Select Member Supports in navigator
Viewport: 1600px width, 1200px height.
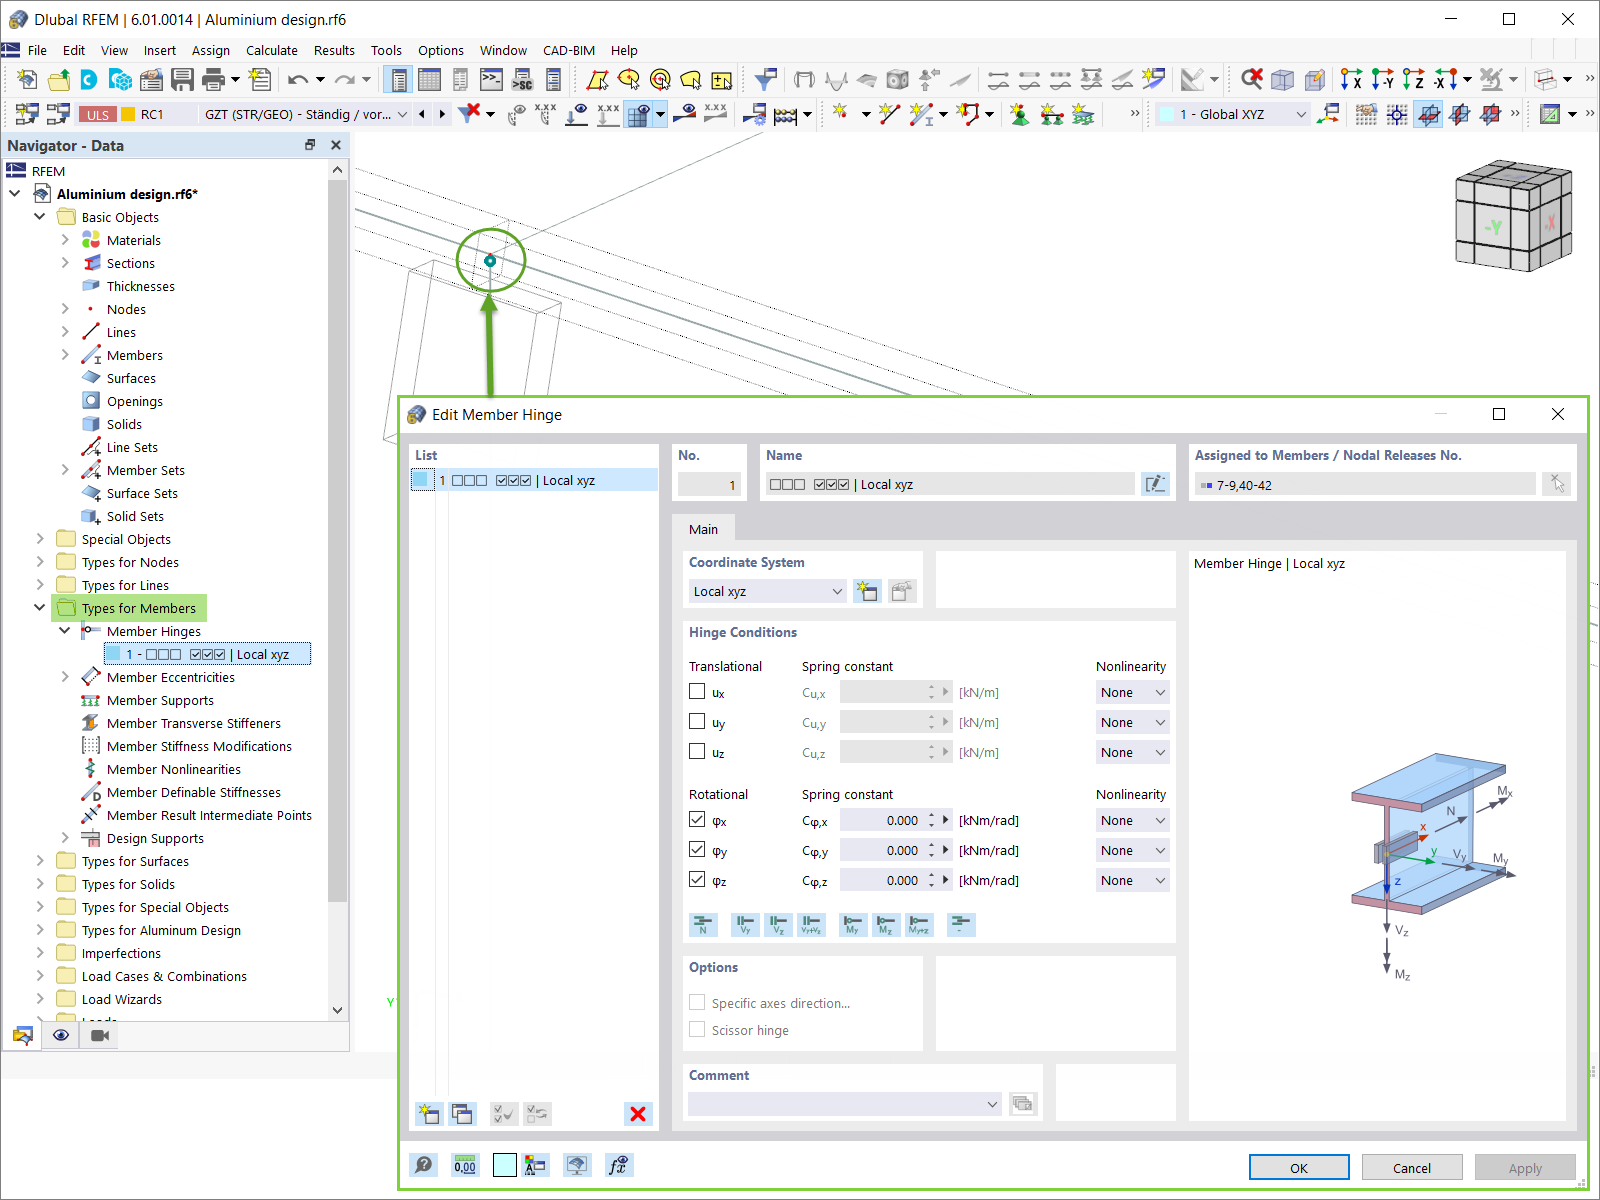pyautogui.click(x=160, y=700)
